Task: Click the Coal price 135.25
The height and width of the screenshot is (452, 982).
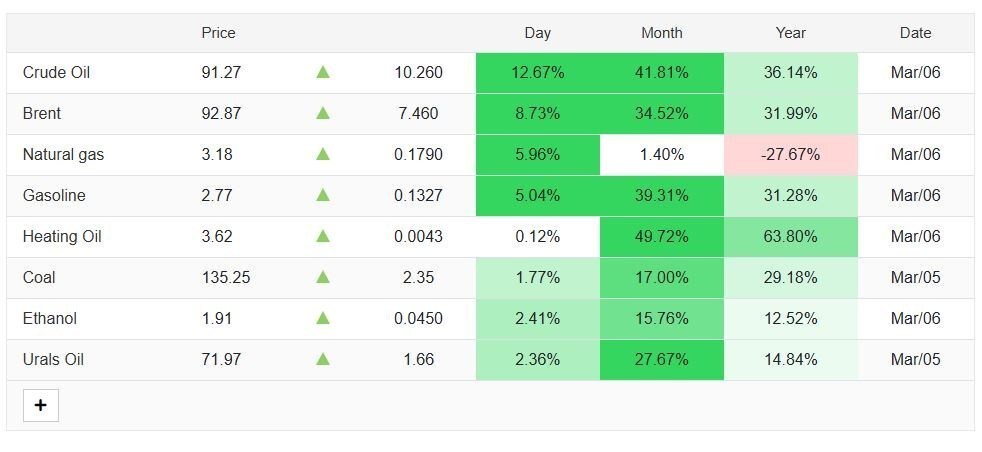Action: 225,277
